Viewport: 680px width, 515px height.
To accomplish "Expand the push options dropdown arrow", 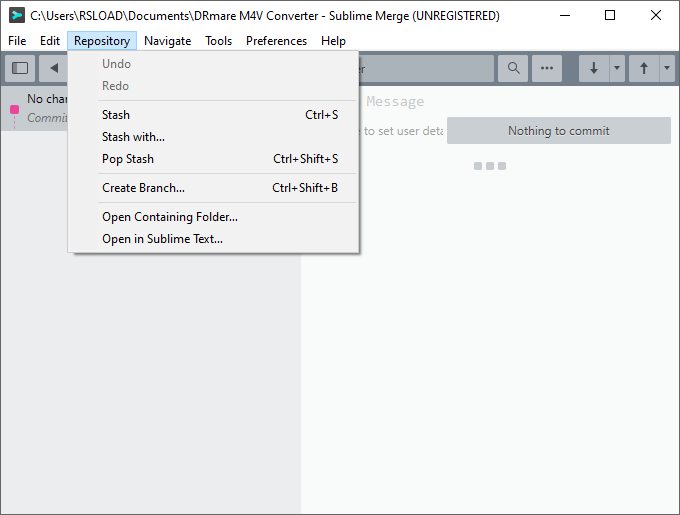I will 667,68.
